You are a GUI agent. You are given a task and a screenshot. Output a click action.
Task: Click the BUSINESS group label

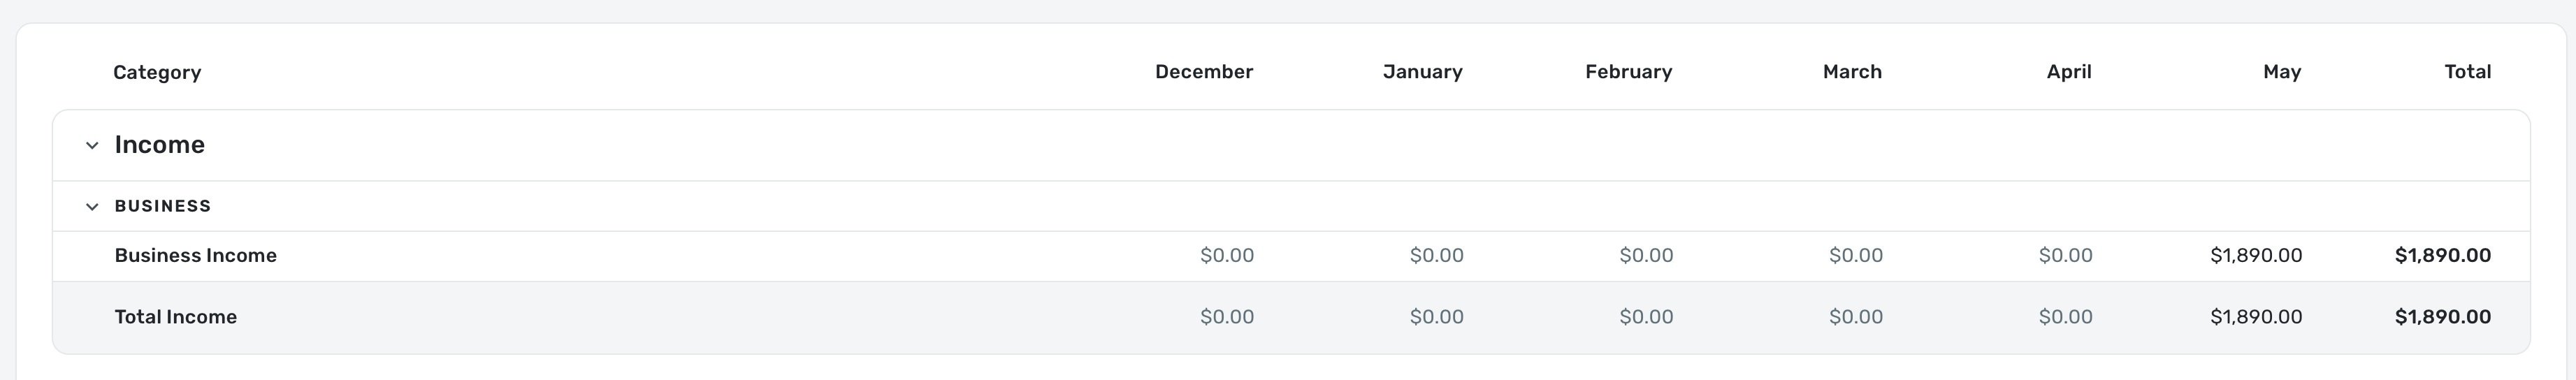coord(163,206)
